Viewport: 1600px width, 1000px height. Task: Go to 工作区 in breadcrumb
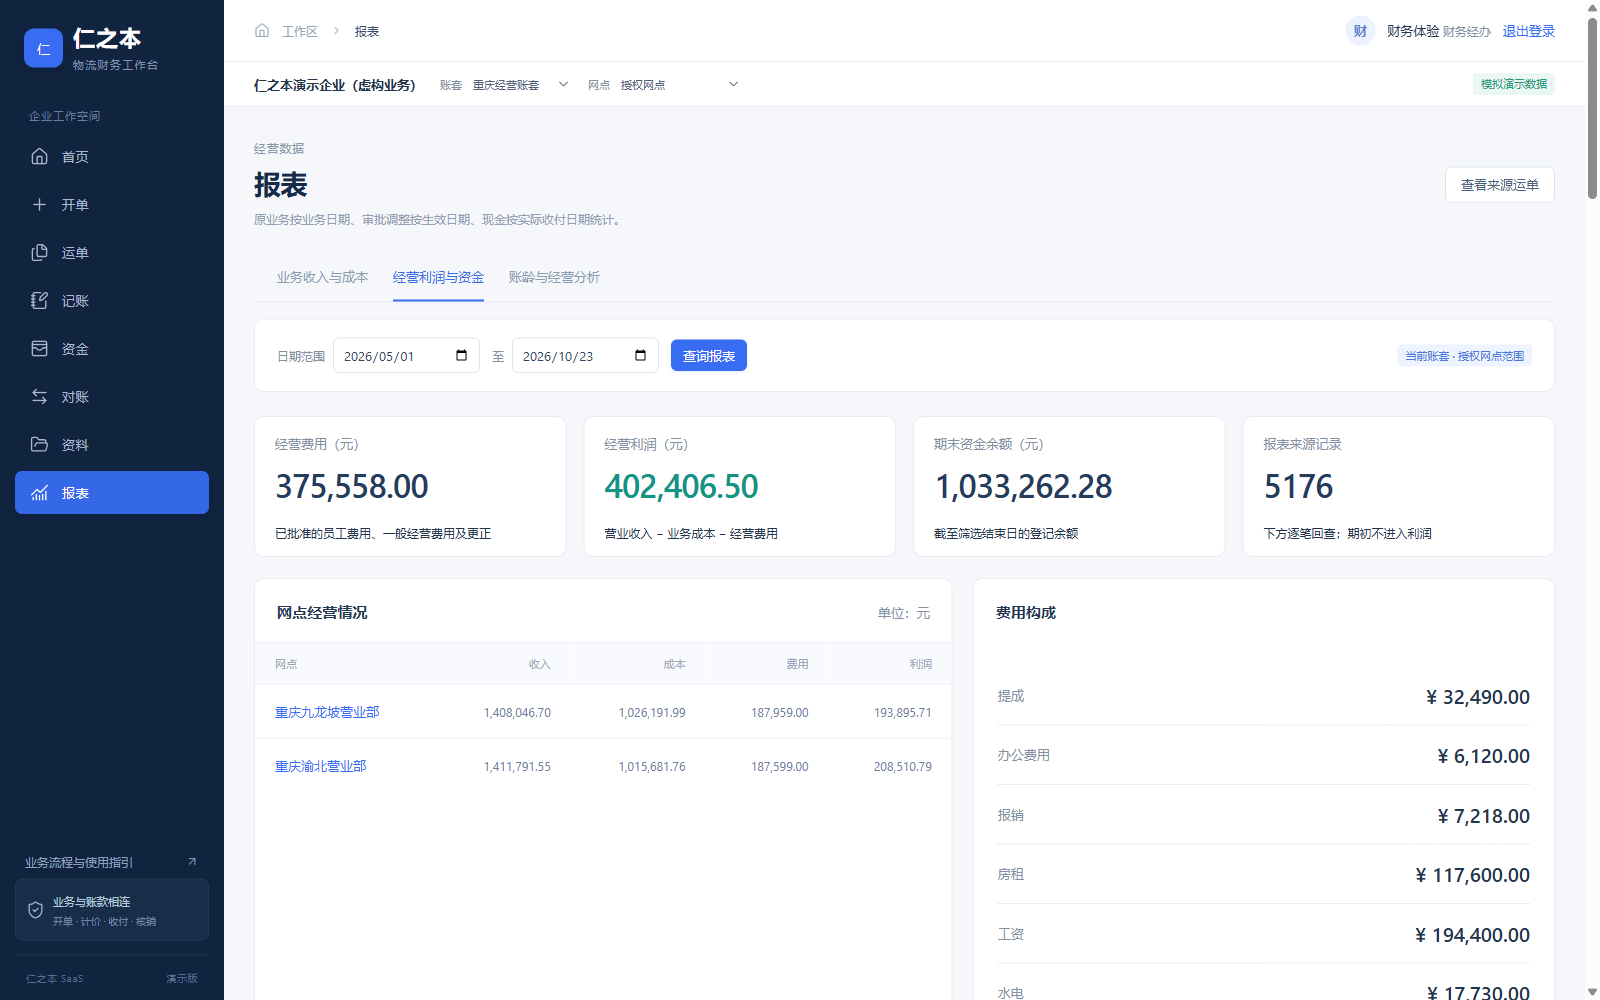[x=300, y=31]
